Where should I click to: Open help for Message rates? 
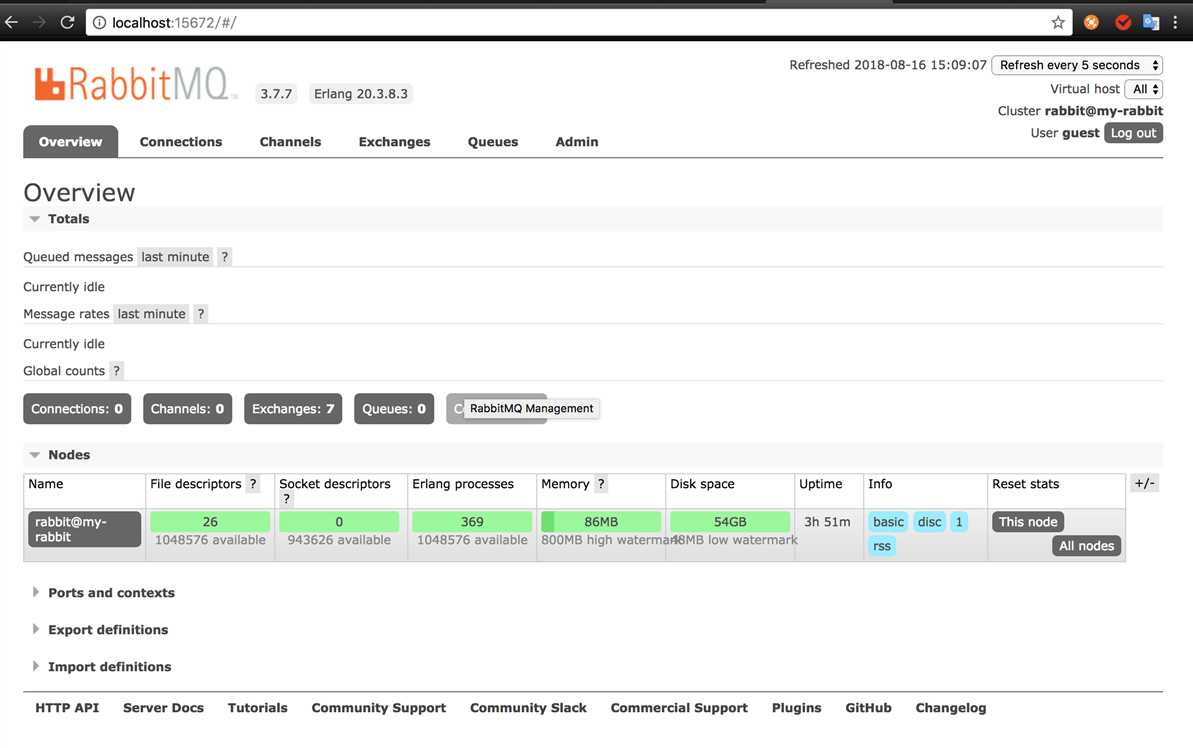point(201,314)
